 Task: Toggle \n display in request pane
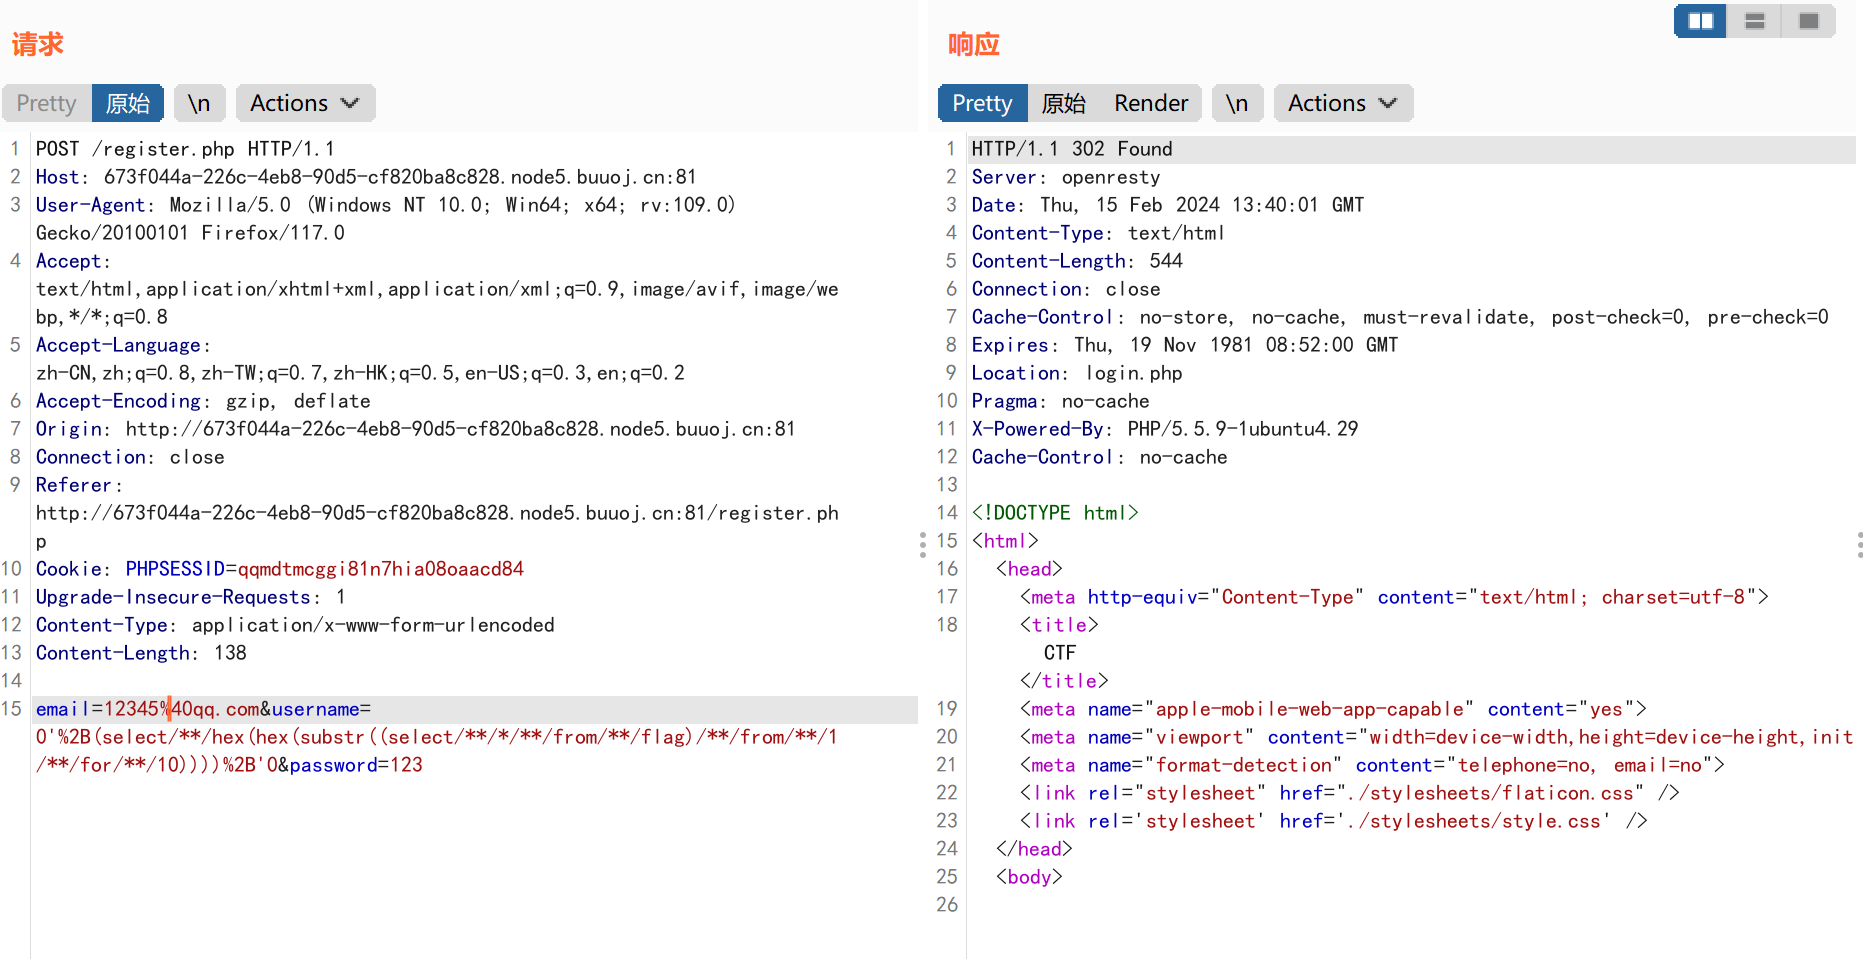[x=199, y=103]
